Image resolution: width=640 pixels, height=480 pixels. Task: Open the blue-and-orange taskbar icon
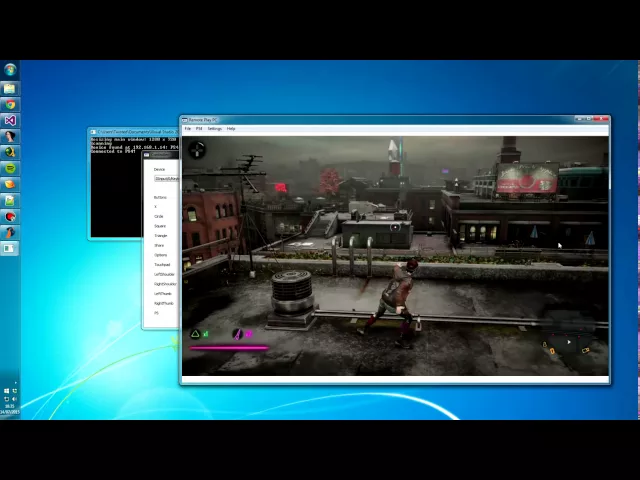(10, 232)
